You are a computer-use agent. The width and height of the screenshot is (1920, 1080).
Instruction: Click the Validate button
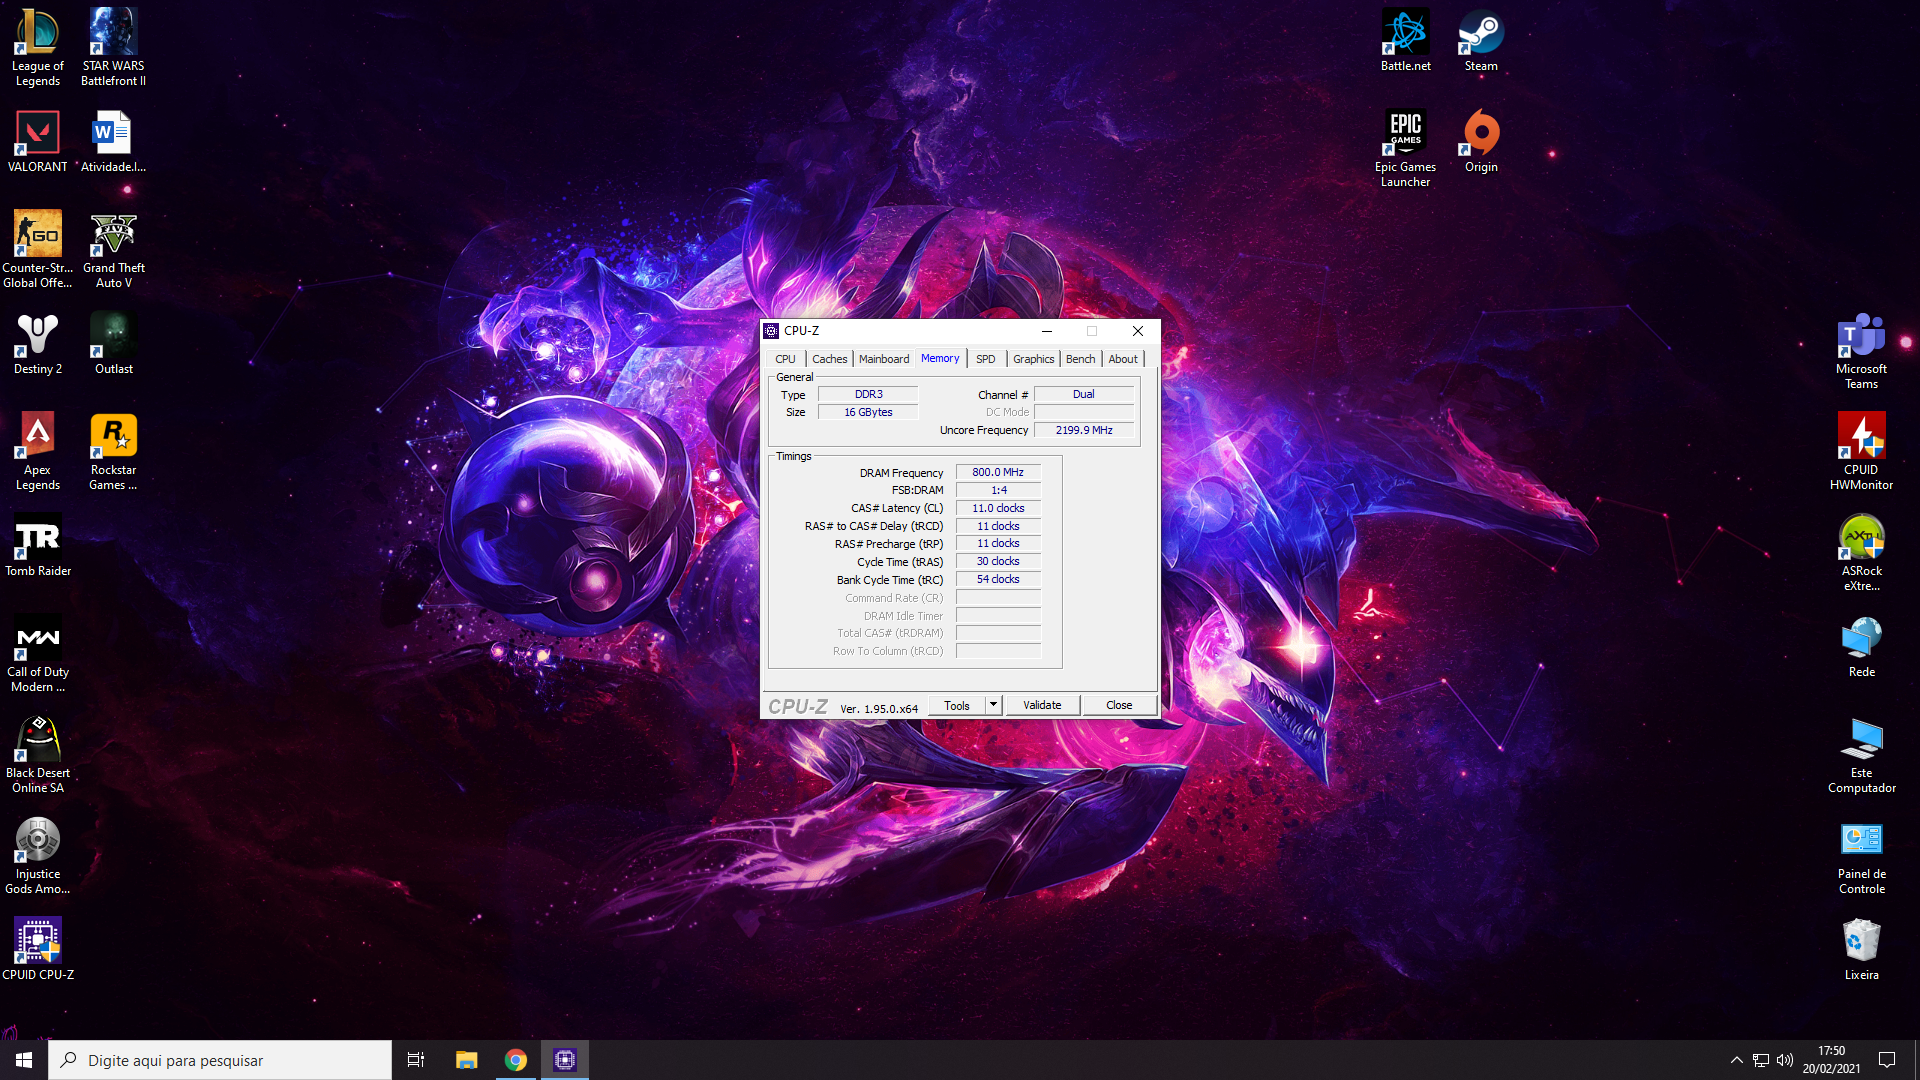coord(1042,705)
